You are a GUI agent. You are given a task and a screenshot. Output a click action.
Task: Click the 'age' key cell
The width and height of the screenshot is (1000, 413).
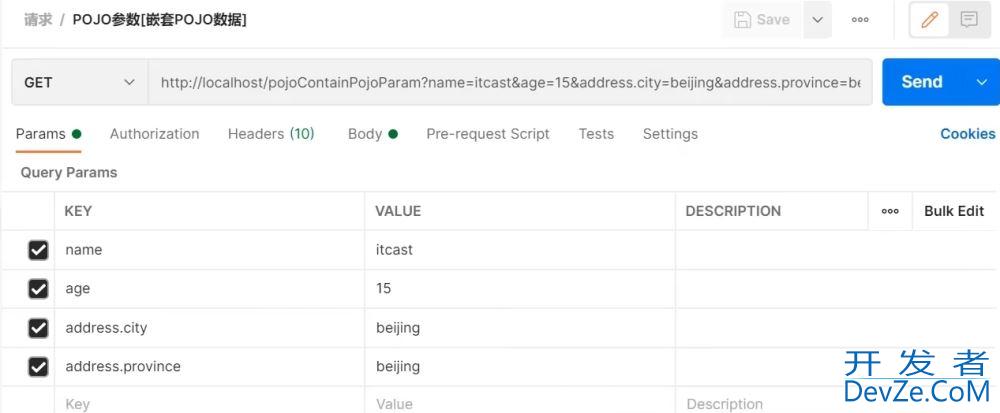click(210, 289)
